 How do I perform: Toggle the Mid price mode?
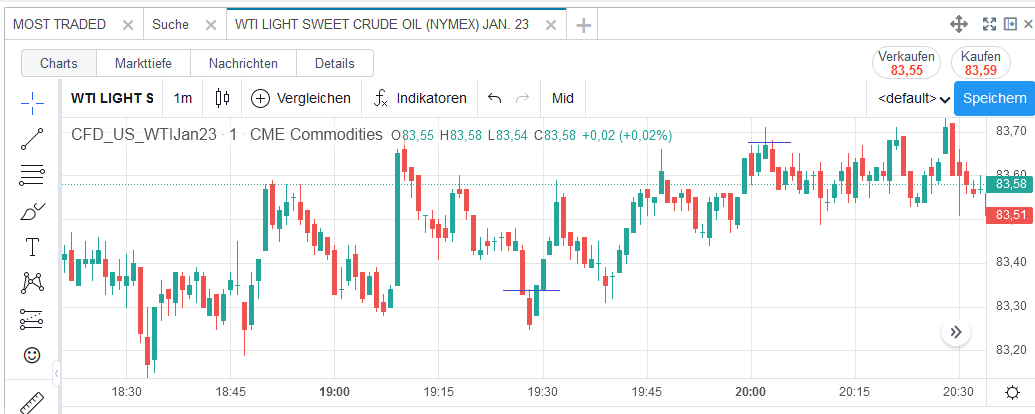click(563, 98)
